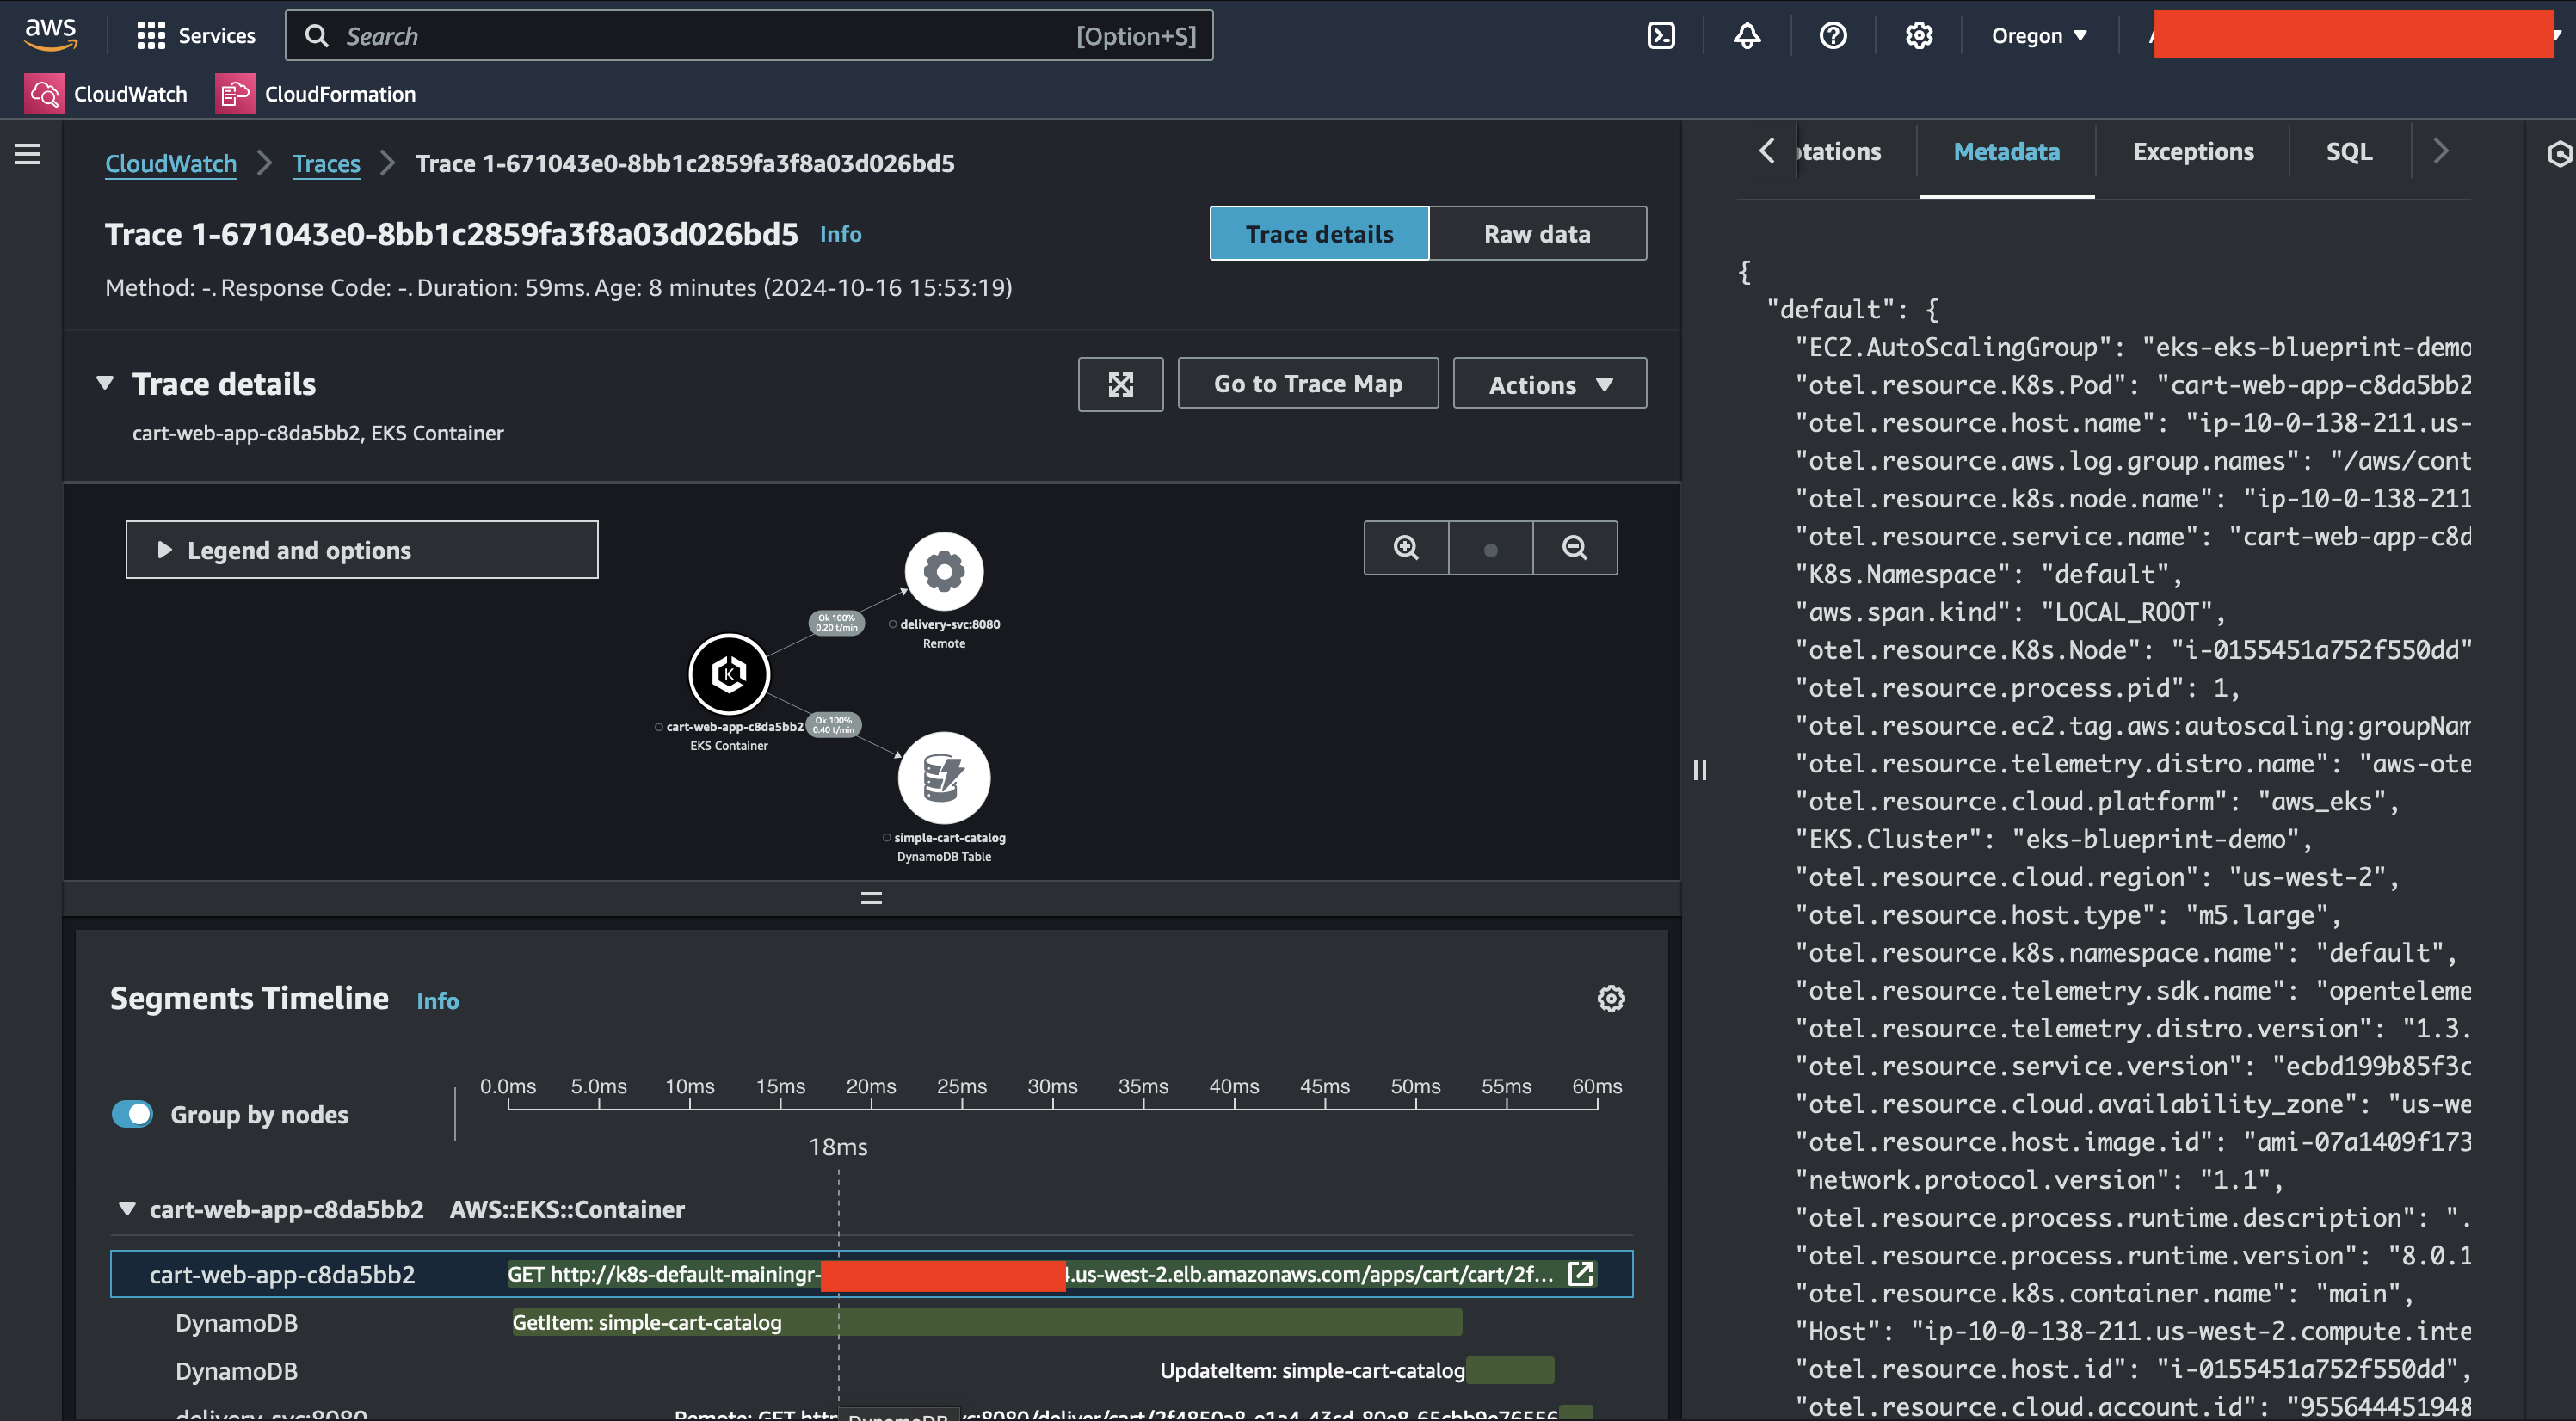Disable the Group by nodes toggle

coord(133,1113)
